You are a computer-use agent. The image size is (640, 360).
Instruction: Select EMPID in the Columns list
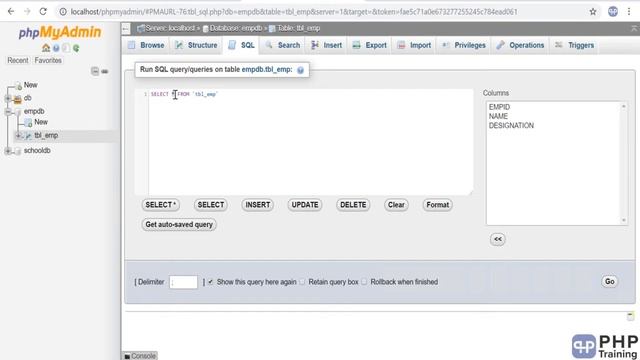coord(499,107)
